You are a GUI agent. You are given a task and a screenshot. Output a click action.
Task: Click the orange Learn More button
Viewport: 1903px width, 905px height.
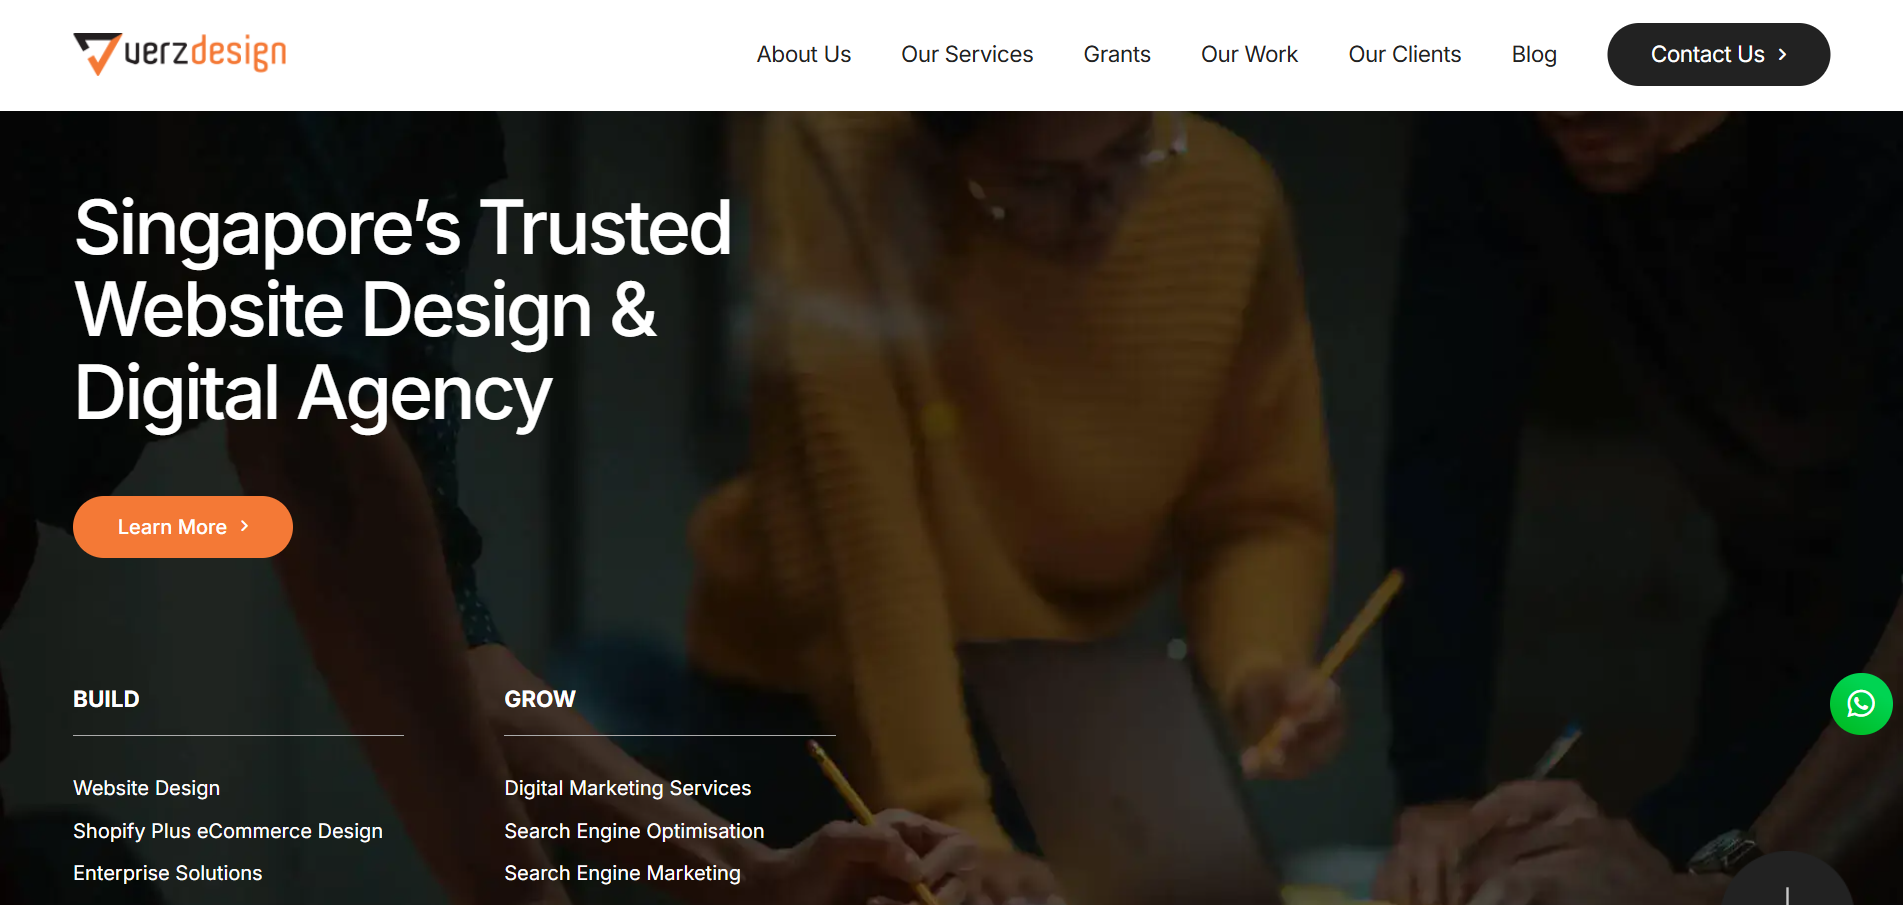[x=183, y=527]
